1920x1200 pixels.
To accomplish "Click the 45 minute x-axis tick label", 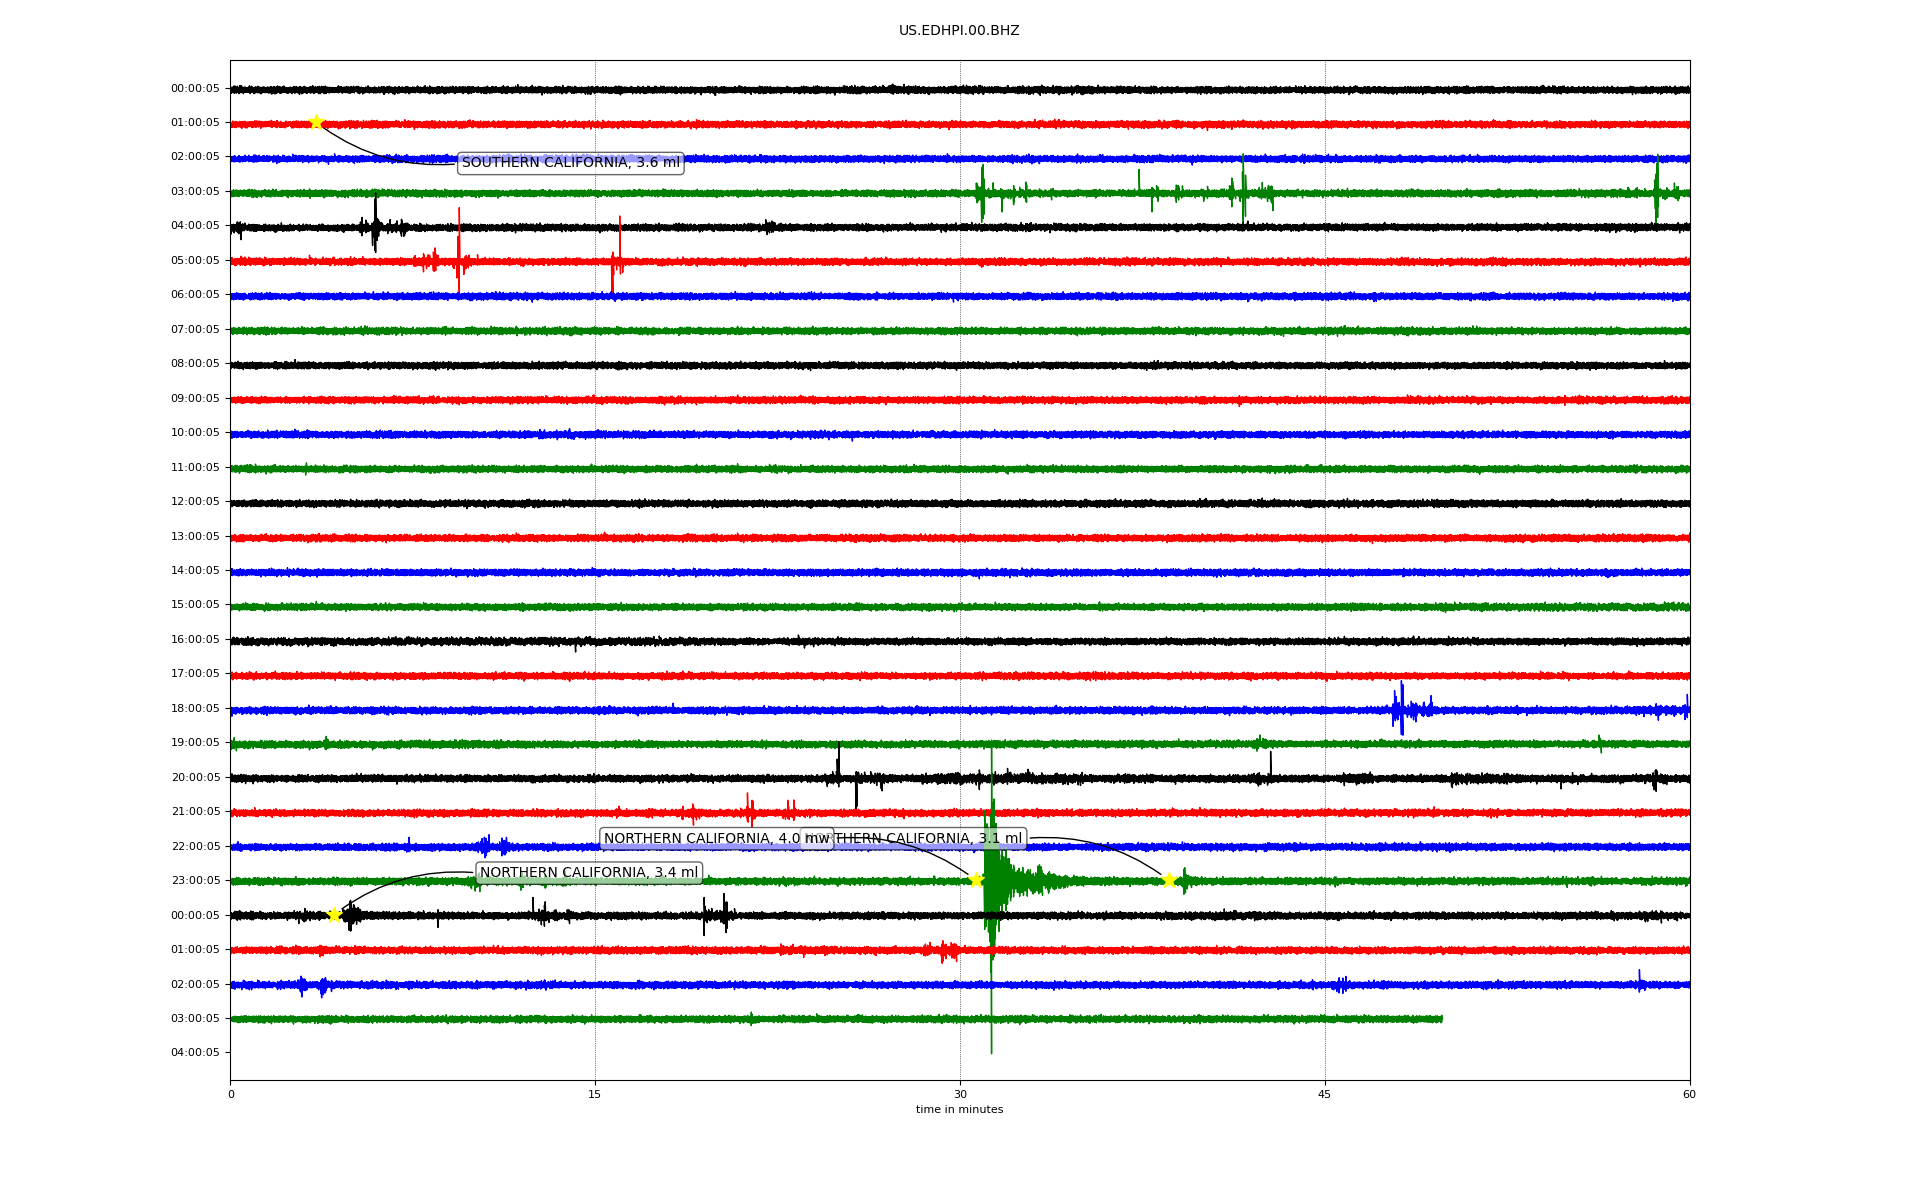I will click(1324, 1095).
